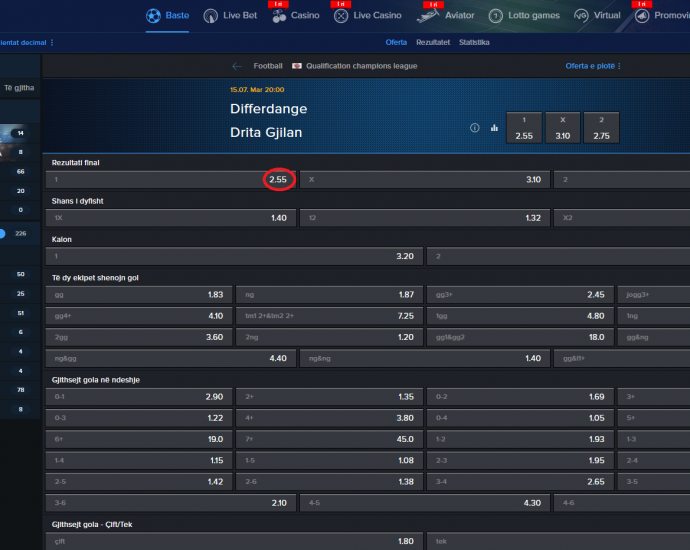The width and height of the screenshot is (690, 550).
Task: Open the Casino menu label
Action: pos(305,15)
